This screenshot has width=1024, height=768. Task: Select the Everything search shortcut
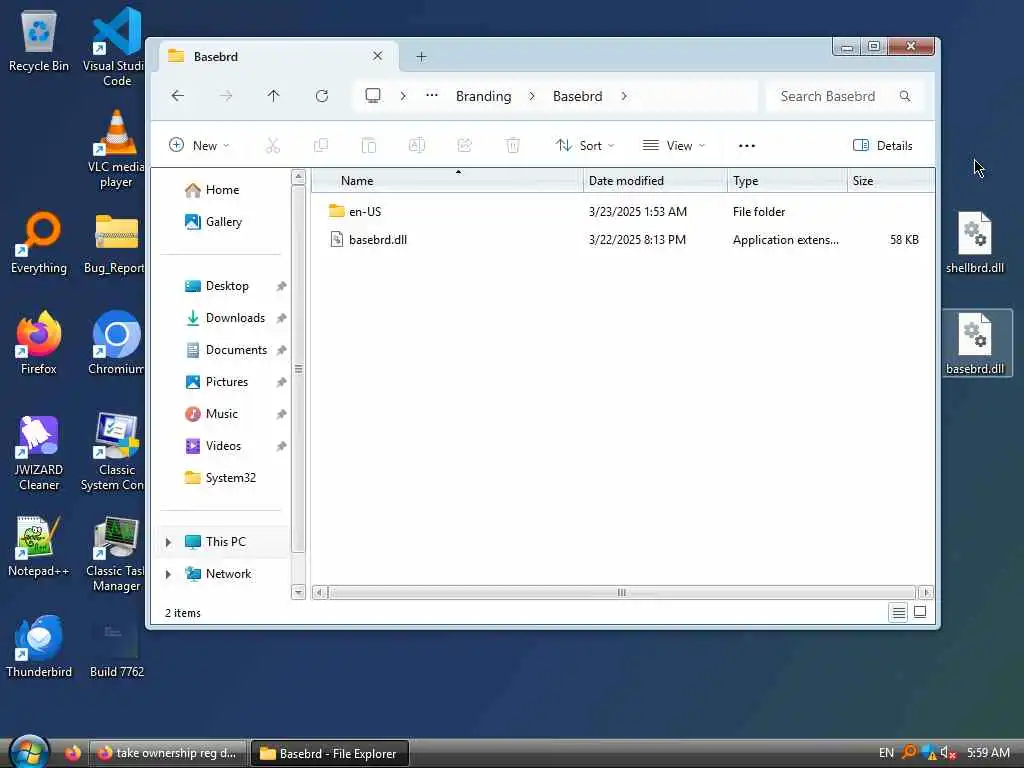(x=39, y=242)
